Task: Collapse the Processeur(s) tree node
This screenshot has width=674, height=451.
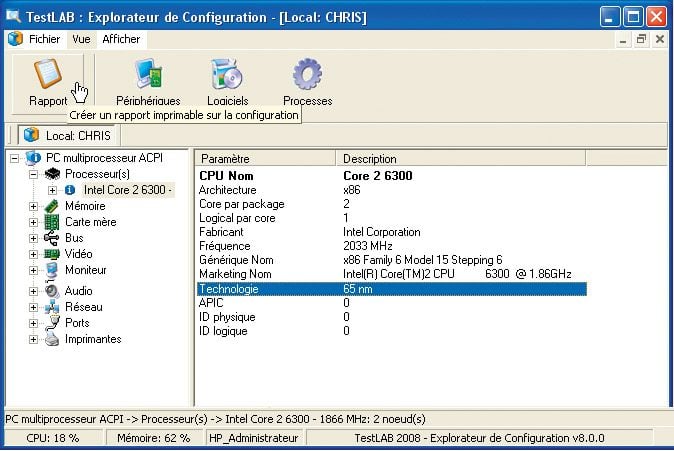Action: [x=34, y=174]
